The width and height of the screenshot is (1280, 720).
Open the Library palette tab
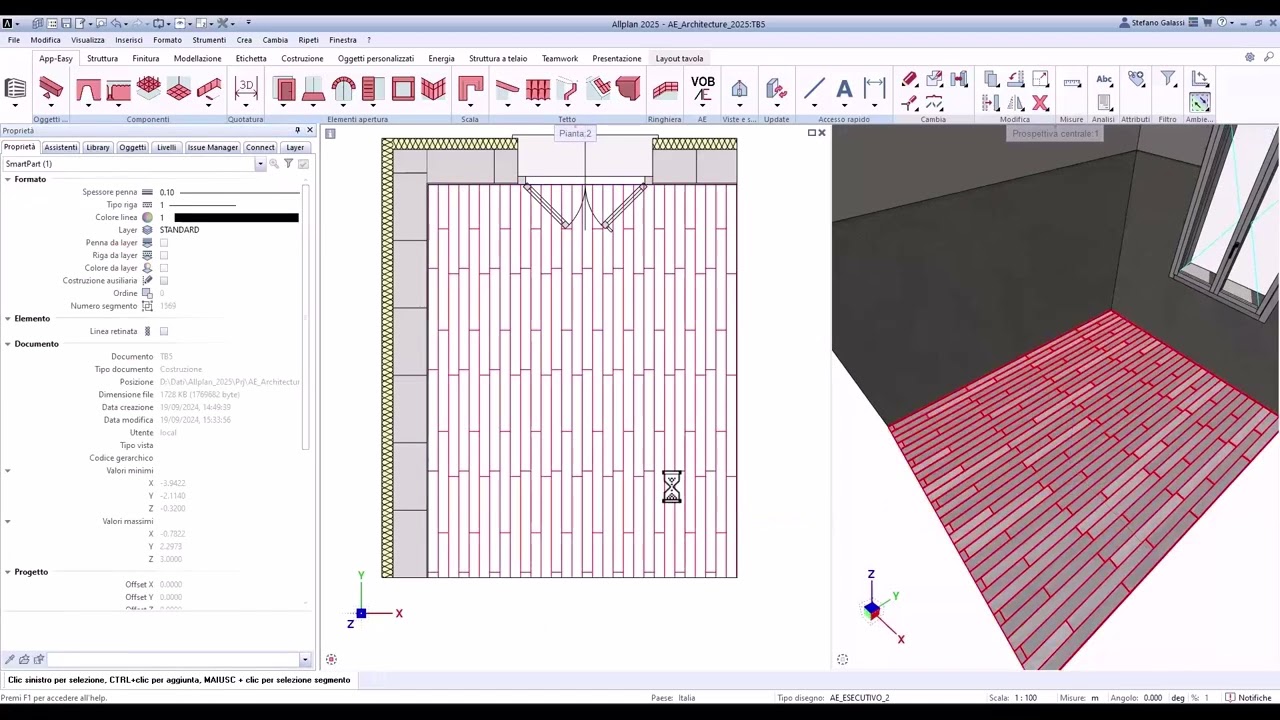pos(98,147)
